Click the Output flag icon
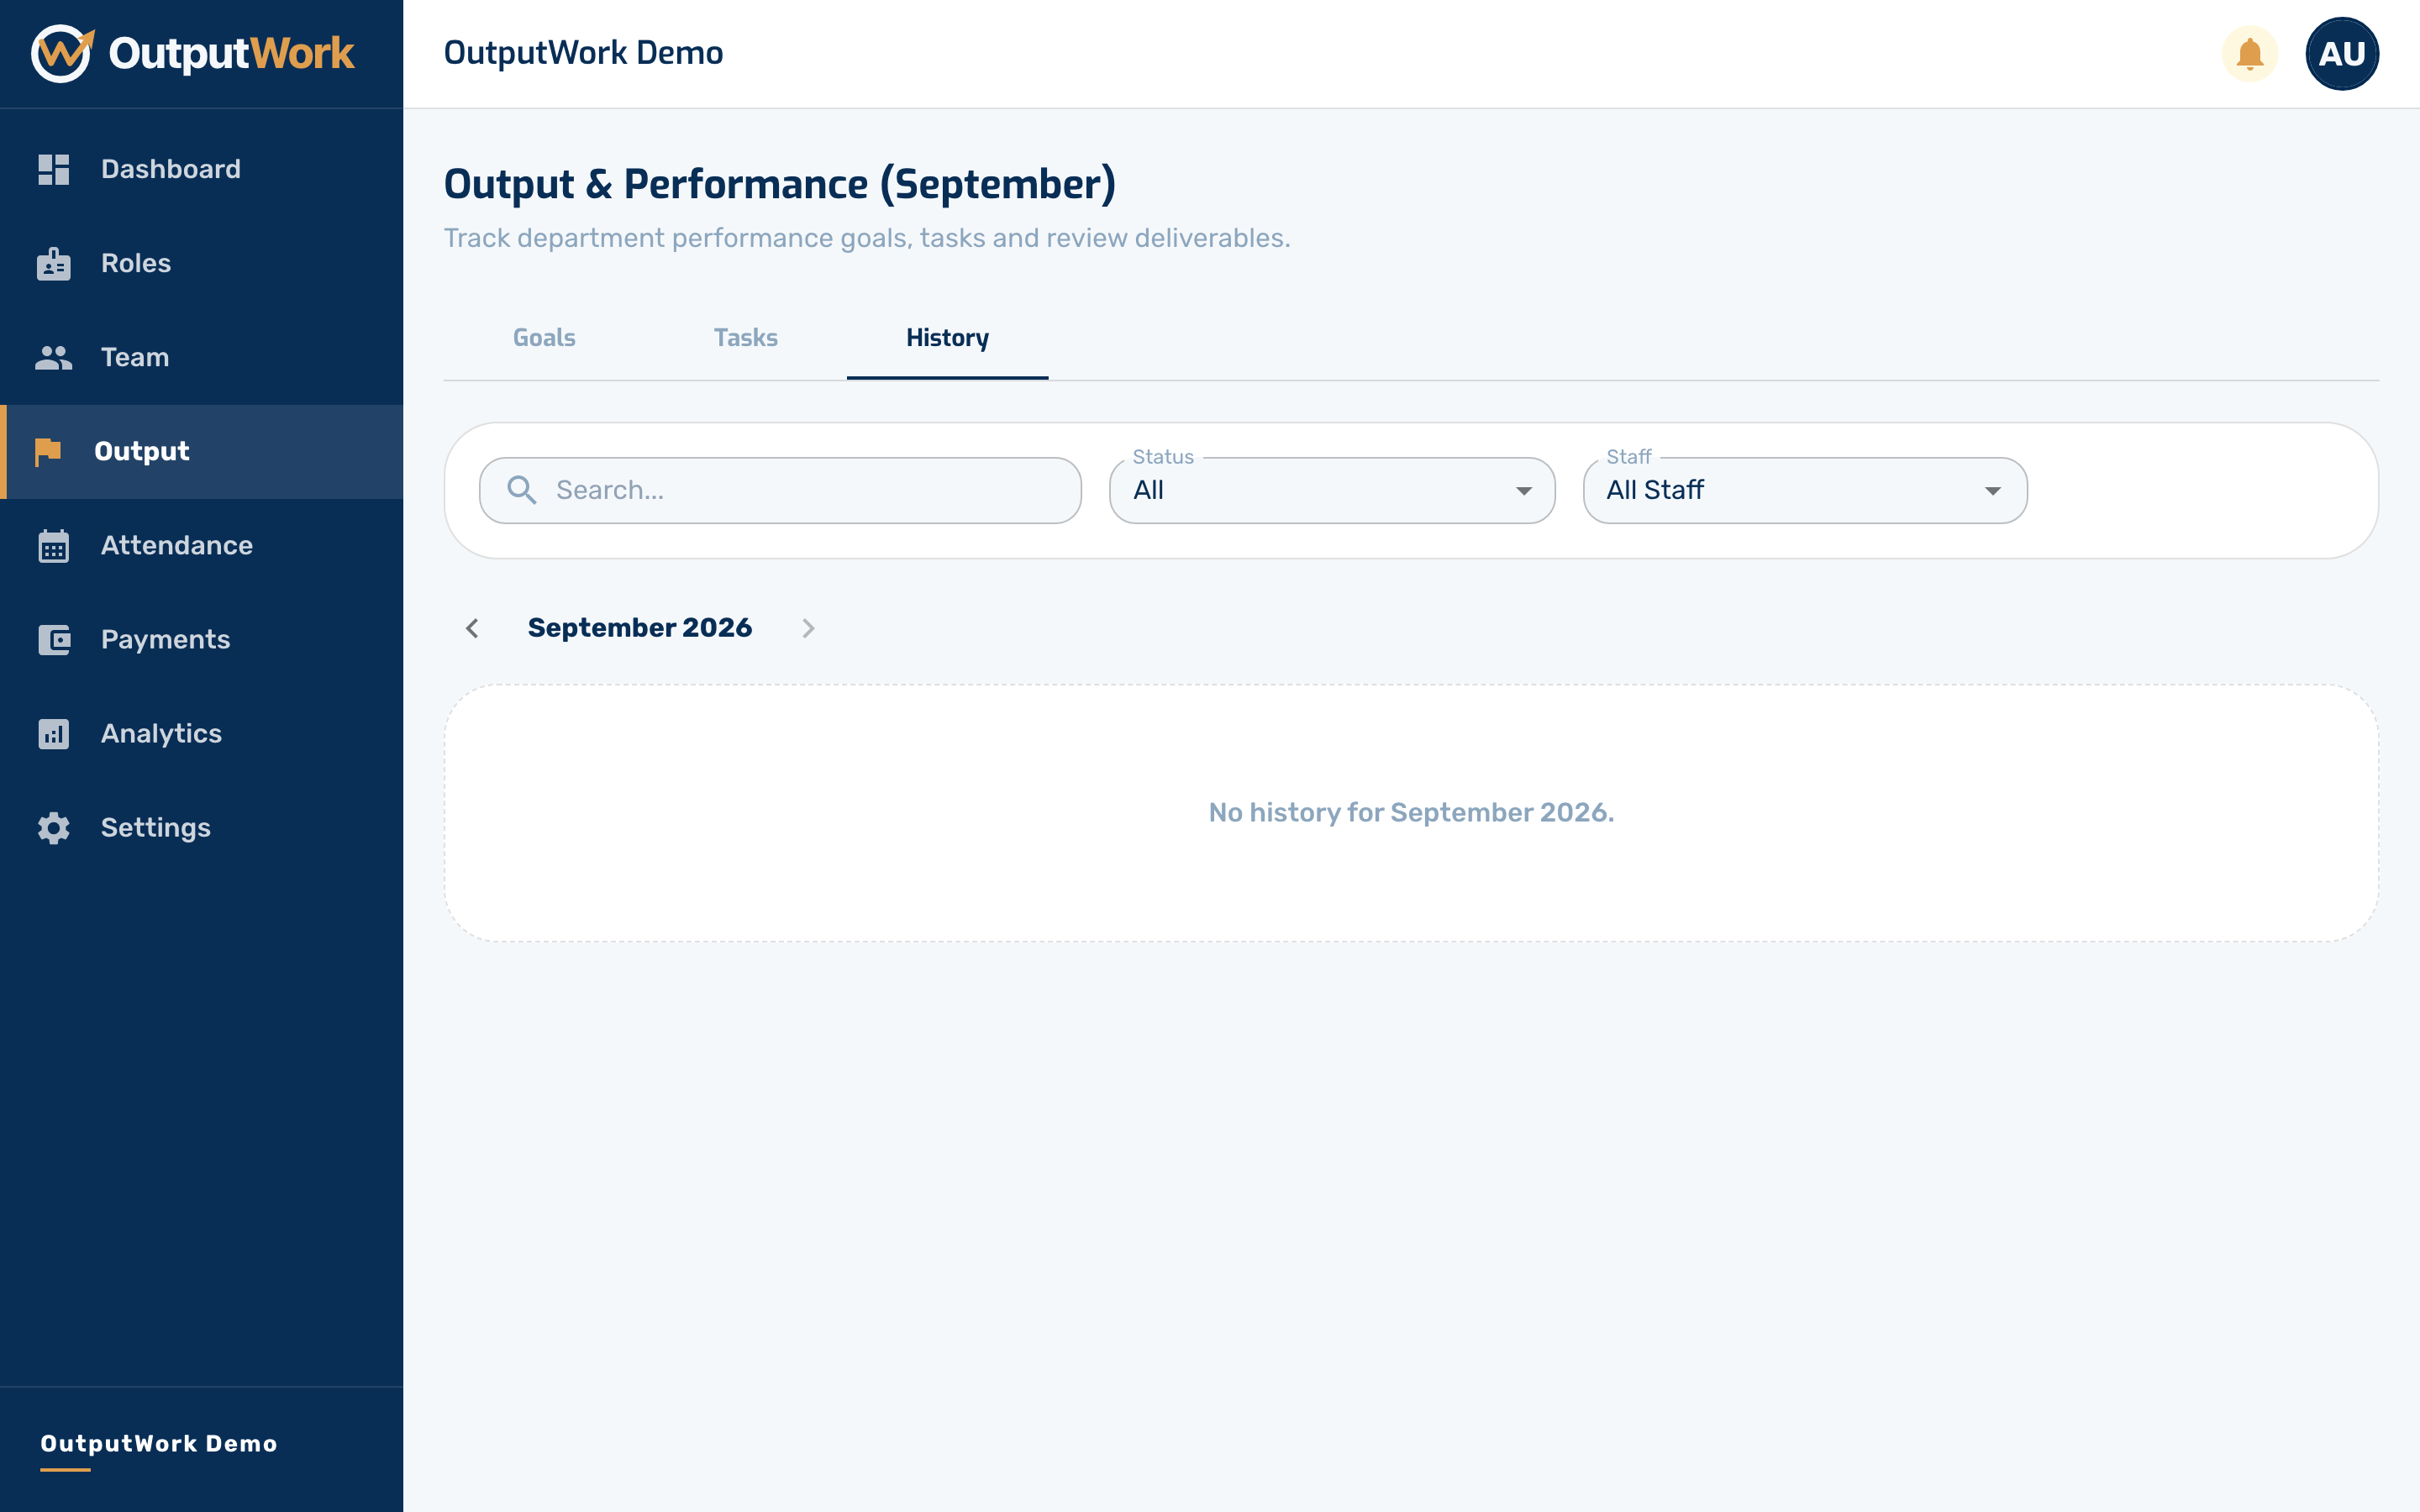Image resolution: width=2420 pixels, height=1512 pixels. tap(47, 451)
